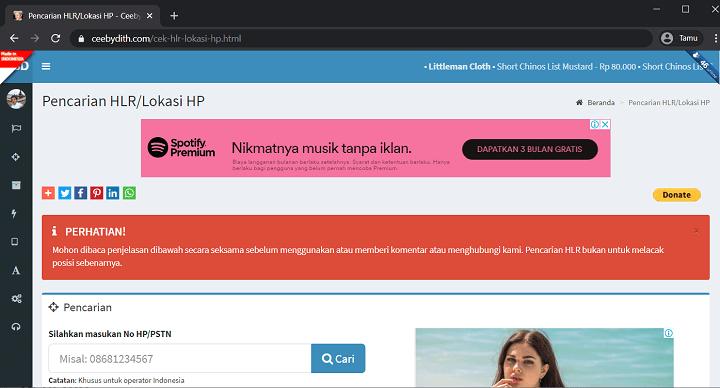Dismiss the PERHATIAN red alert
720x388 pixels.
697,231
